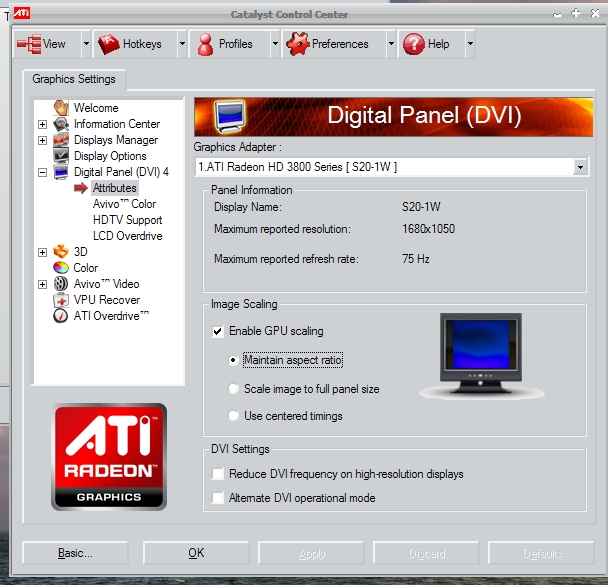Click the S20-1W display name value
608x585 pixels.
pos(421,207)
